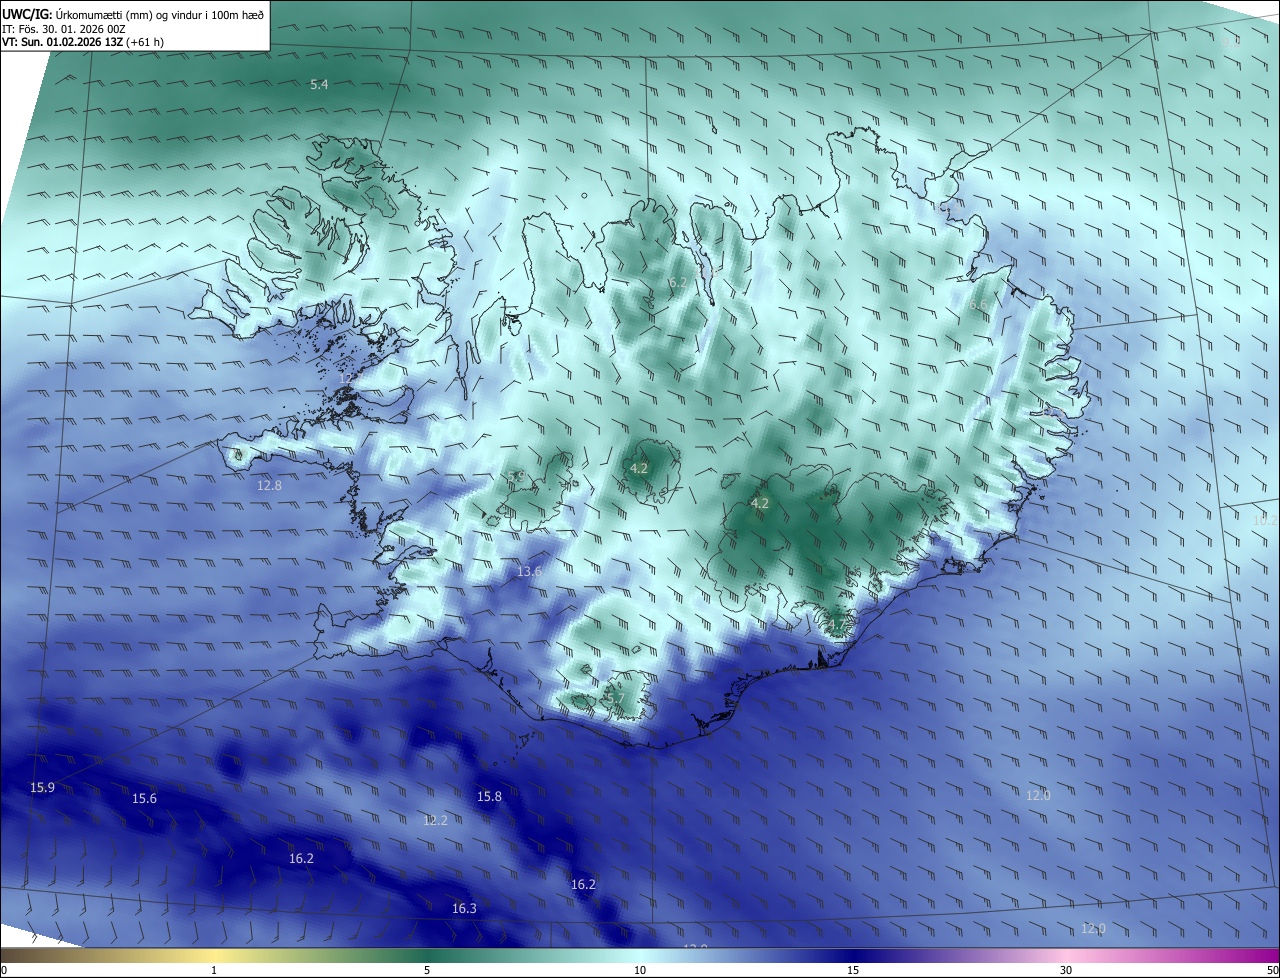Pick the pink colorbar section at 30
The width and height of the screenshot is (1280, 978).
click(x=1066, y=955)
